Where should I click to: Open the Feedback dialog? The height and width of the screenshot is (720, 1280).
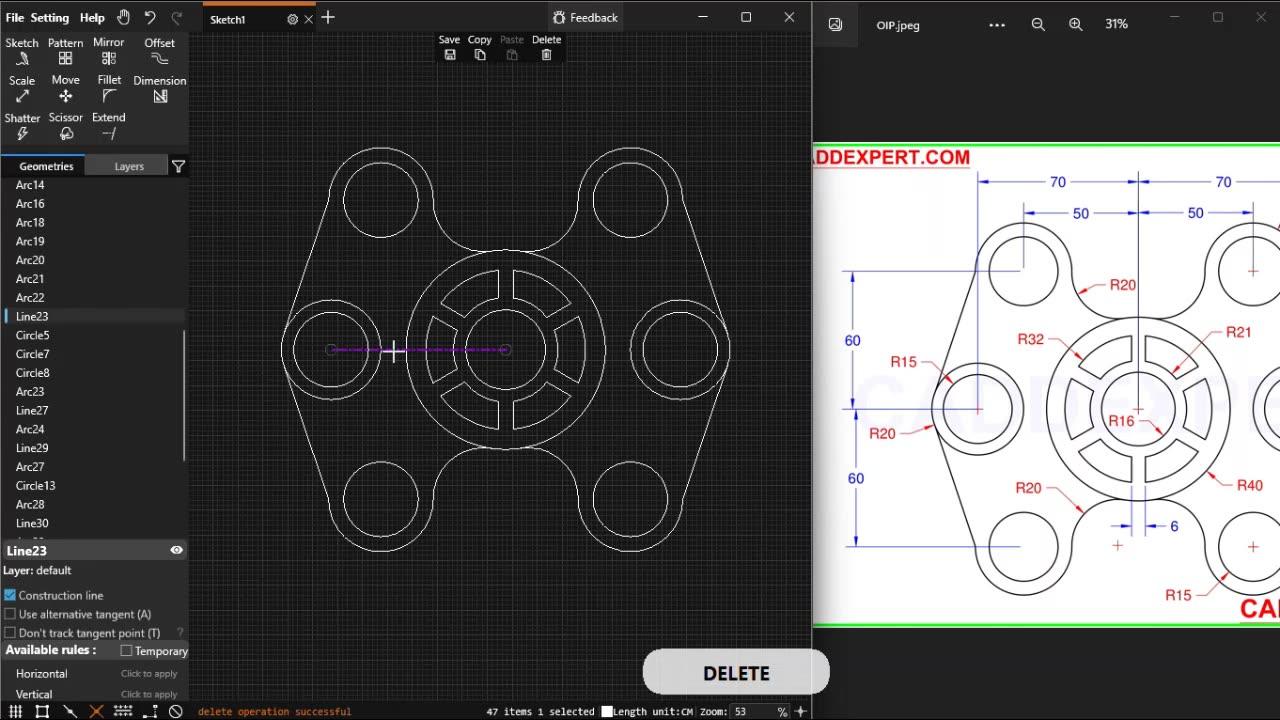[585, 17]
